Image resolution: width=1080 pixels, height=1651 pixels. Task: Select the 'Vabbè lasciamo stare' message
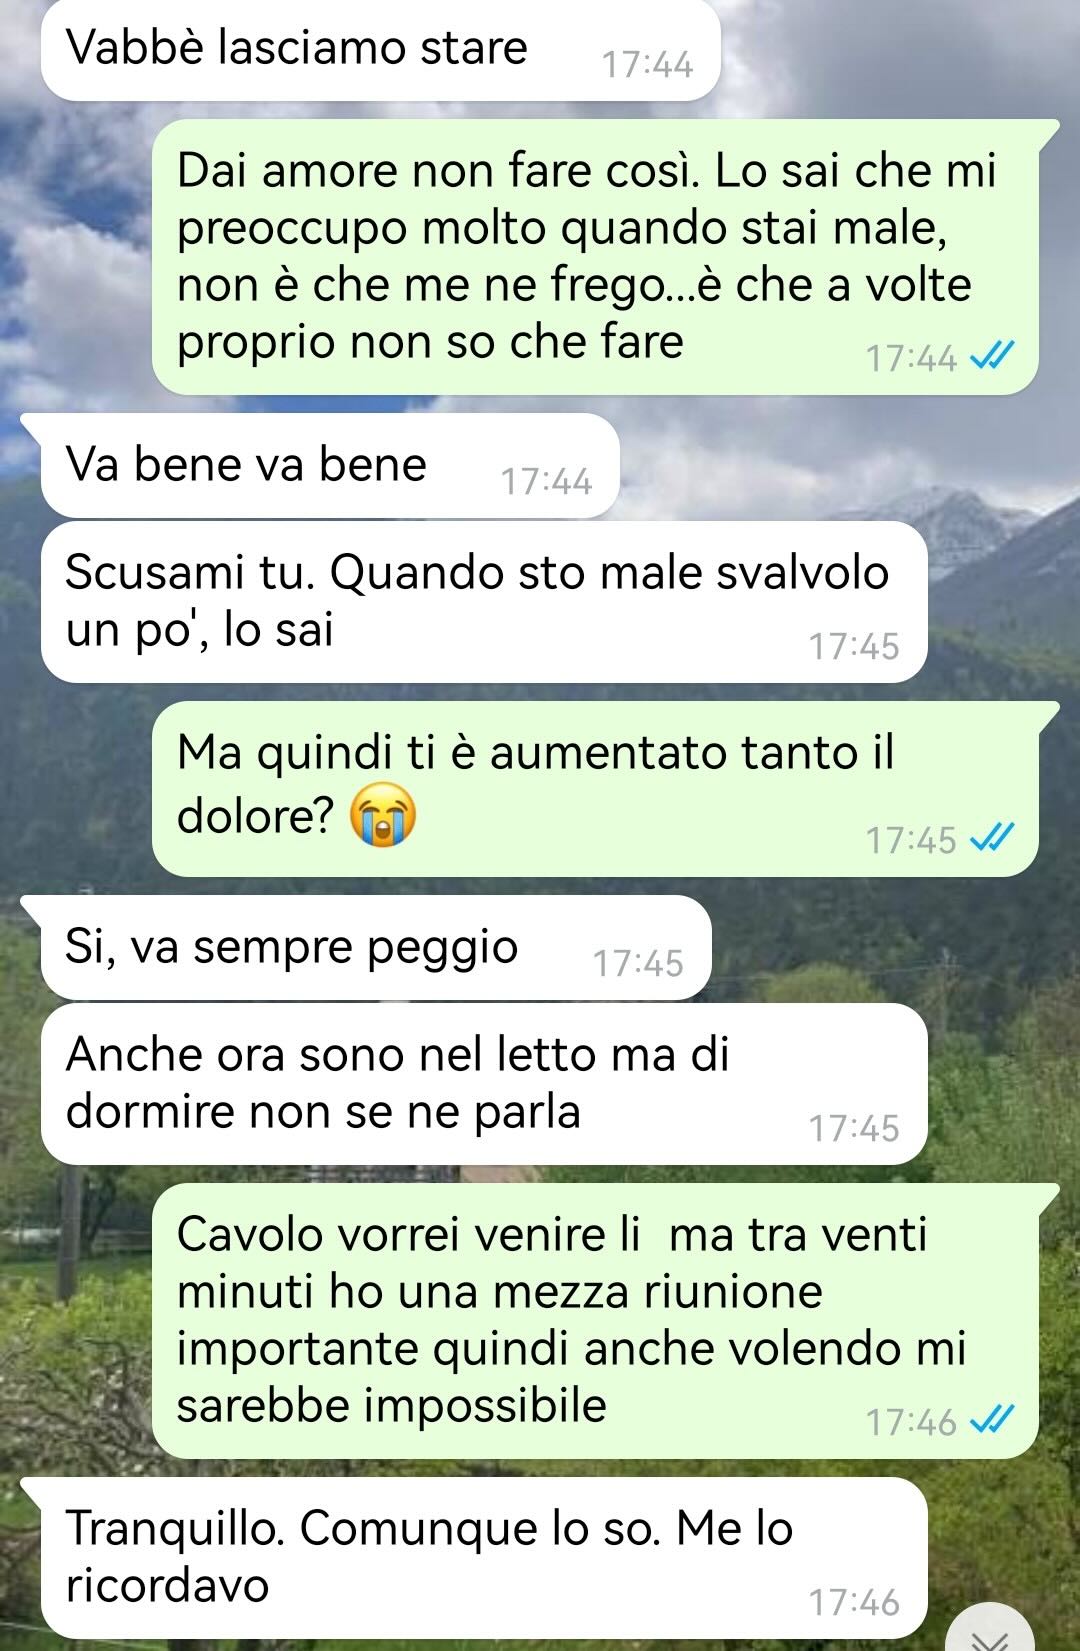coord(380,49)
